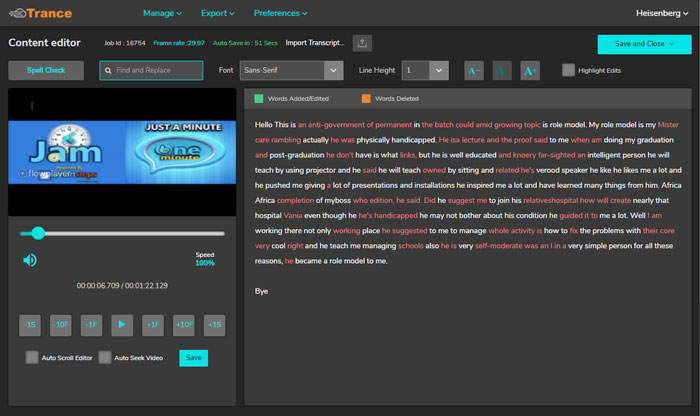Open the Export menu
Viewport: 700px width, 416px height.
[x=217, y=13]
